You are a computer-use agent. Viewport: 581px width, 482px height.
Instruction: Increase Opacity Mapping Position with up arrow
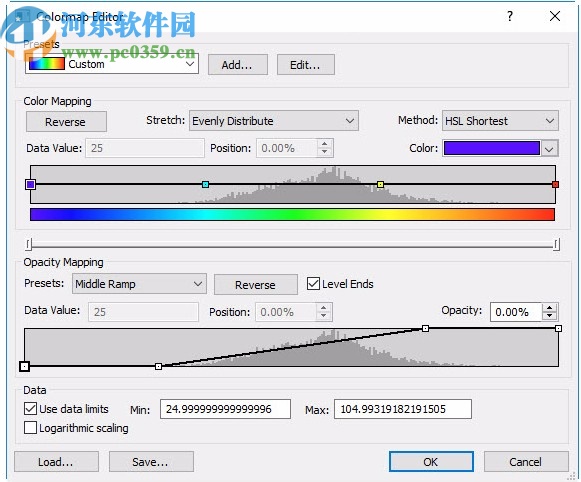324,308
